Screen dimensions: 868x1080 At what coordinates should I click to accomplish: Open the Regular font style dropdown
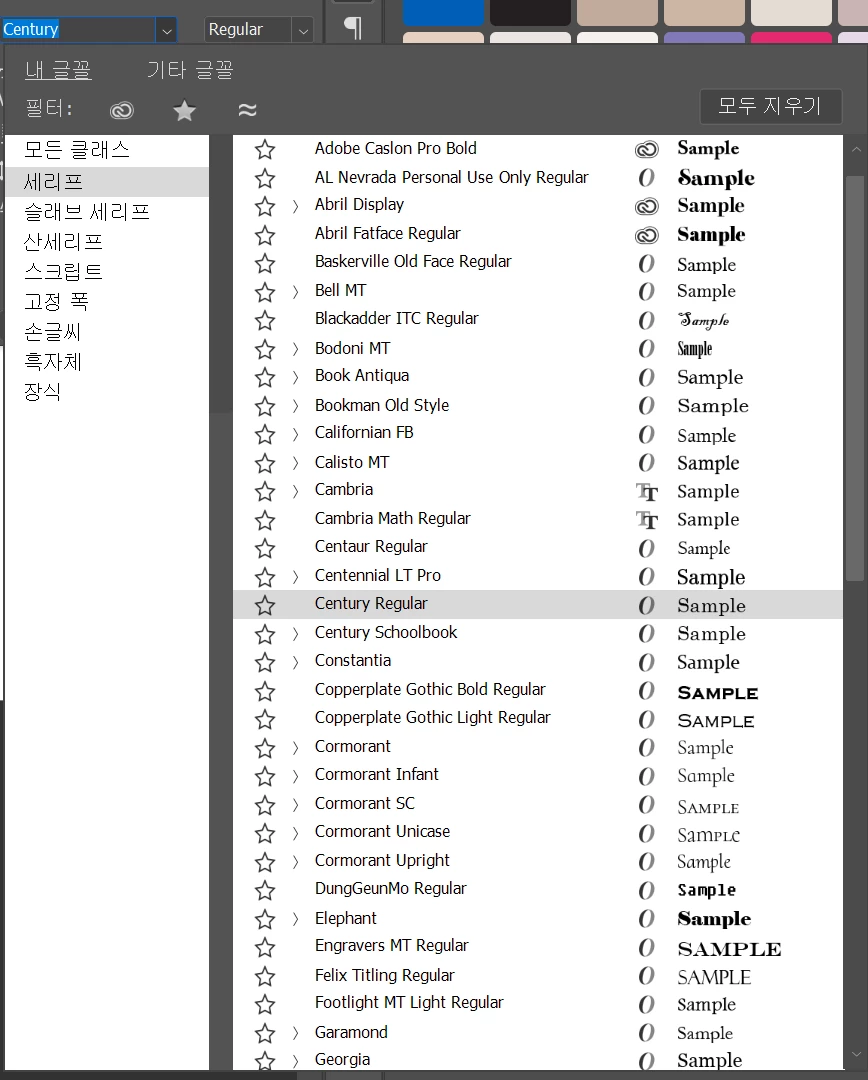coord(302,30)
